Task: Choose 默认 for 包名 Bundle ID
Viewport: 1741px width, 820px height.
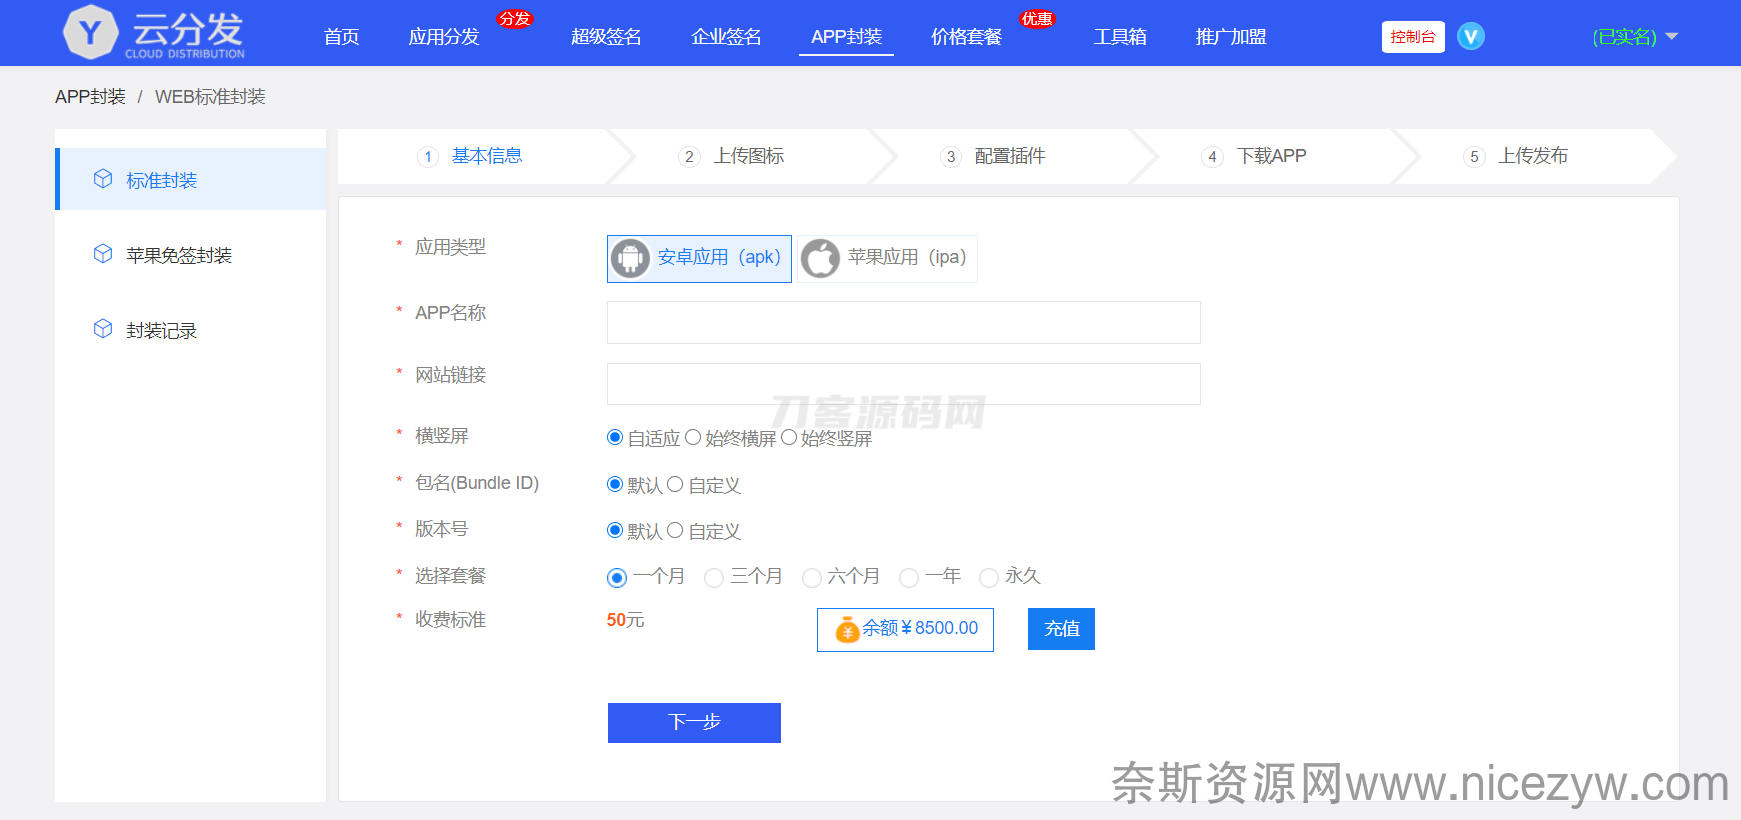Action: (615, 484)
